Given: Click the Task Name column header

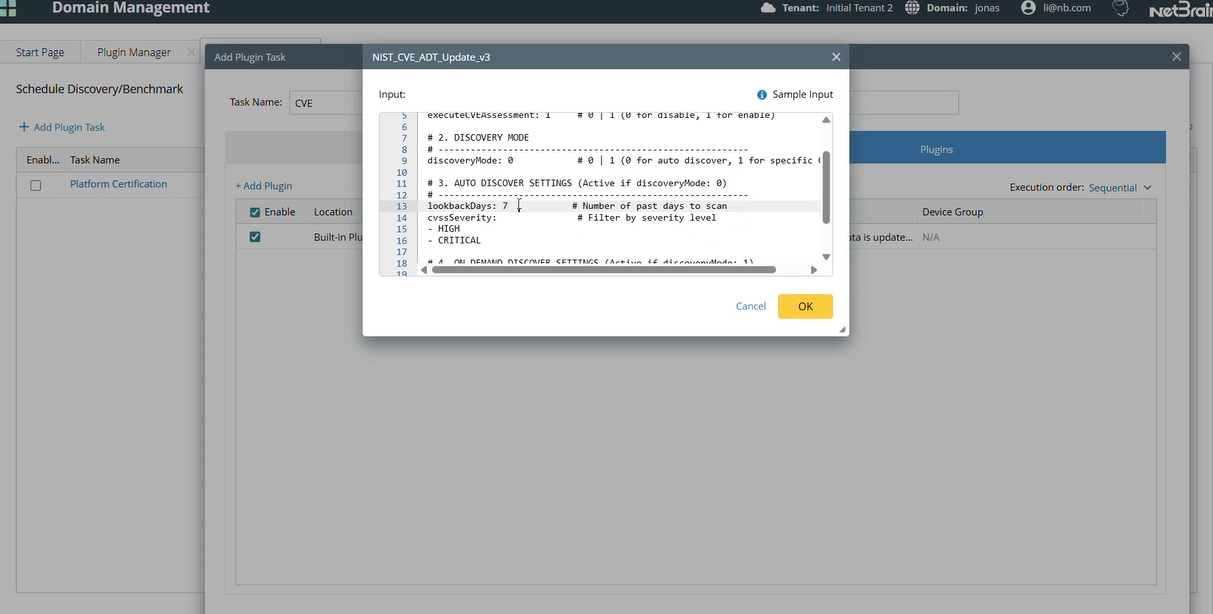Looking at the screenshot, I should pyautogui.click(x=95, y=160).
